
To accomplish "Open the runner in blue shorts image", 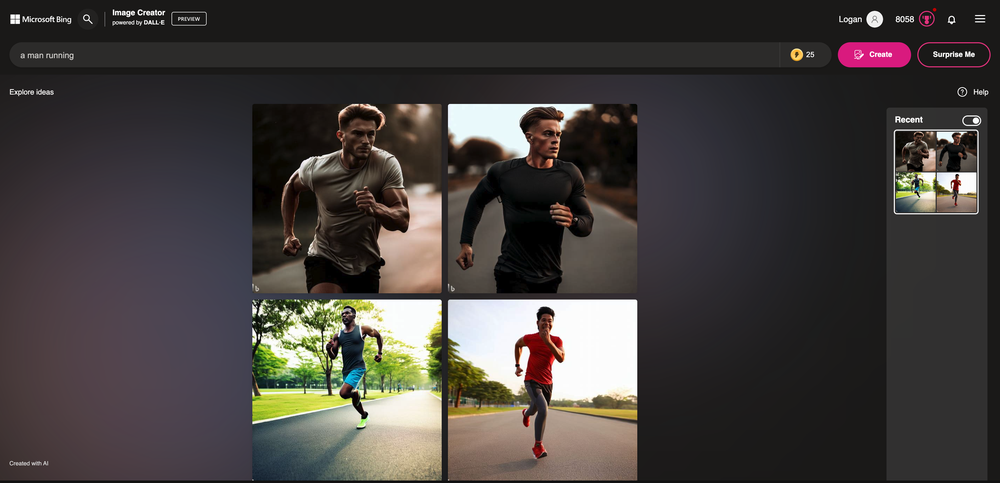I will point(347,390).
